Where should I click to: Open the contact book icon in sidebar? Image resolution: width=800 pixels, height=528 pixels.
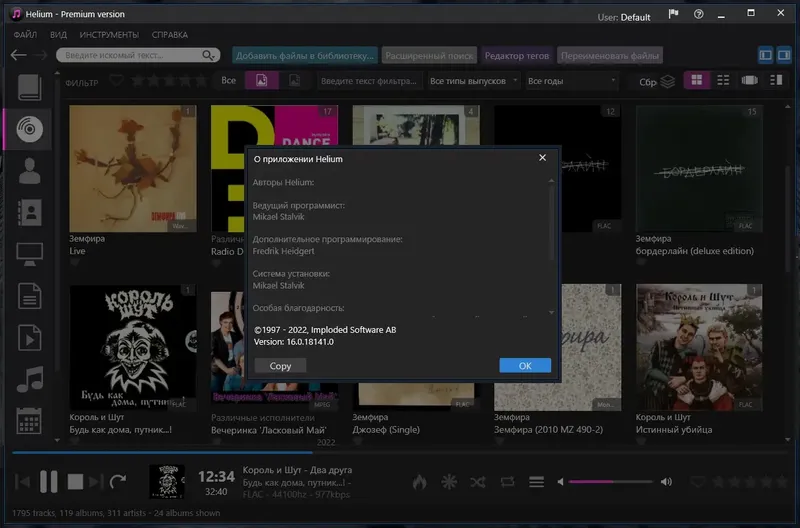(29, 213)
